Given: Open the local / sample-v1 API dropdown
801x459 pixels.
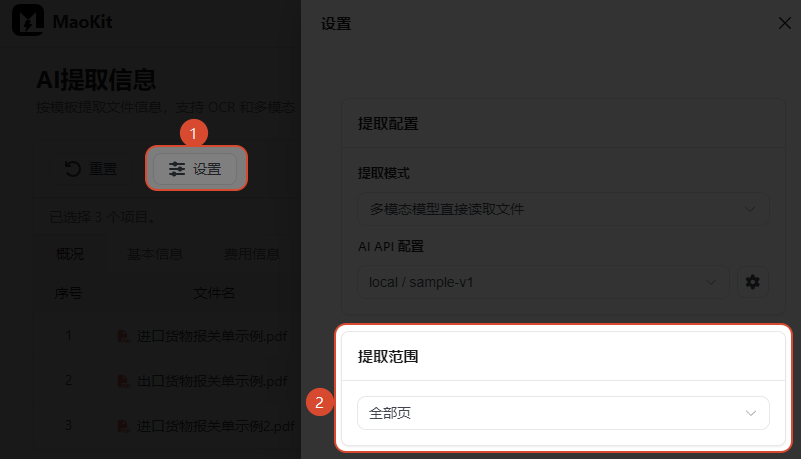Looking at the screenshot, I should pos(543,282).
